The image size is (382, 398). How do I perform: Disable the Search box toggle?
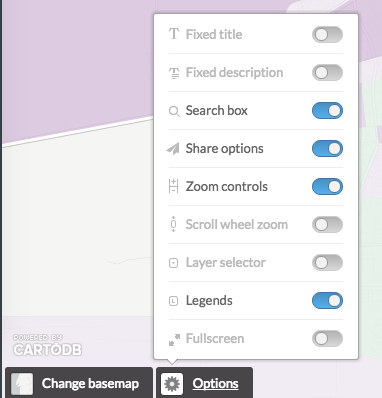coord(327,111)
